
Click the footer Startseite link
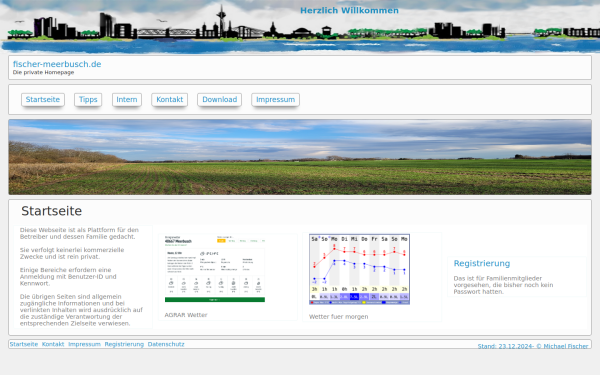click(x=24, y=344)
